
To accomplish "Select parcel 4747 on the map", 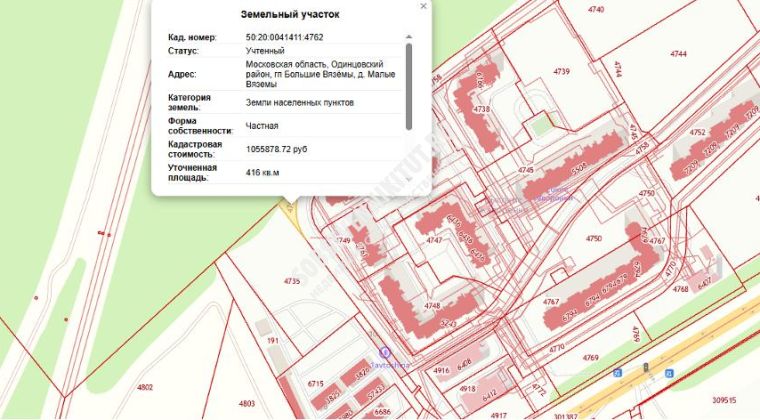I will (434, 240).
